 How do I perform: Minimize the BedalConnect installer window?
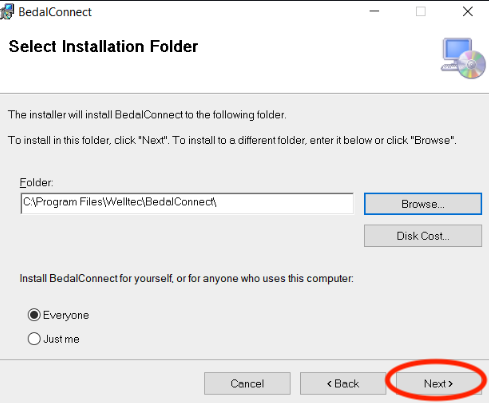coord(374,11)
